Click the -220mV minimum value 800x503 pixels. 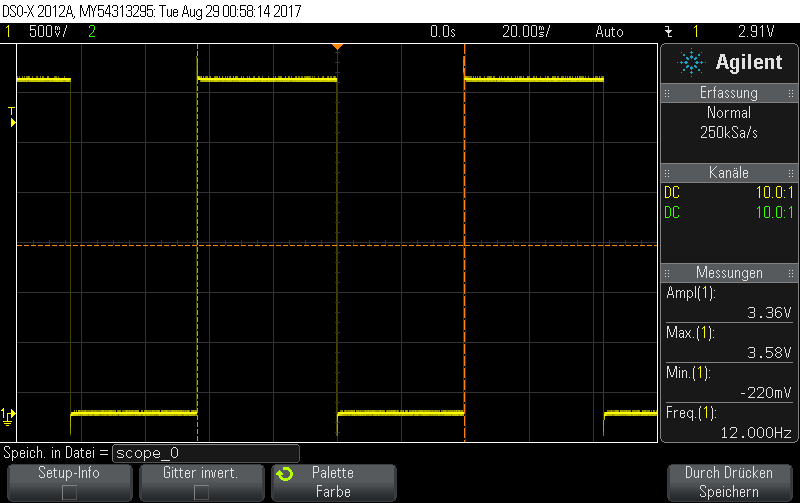point(765,393)
